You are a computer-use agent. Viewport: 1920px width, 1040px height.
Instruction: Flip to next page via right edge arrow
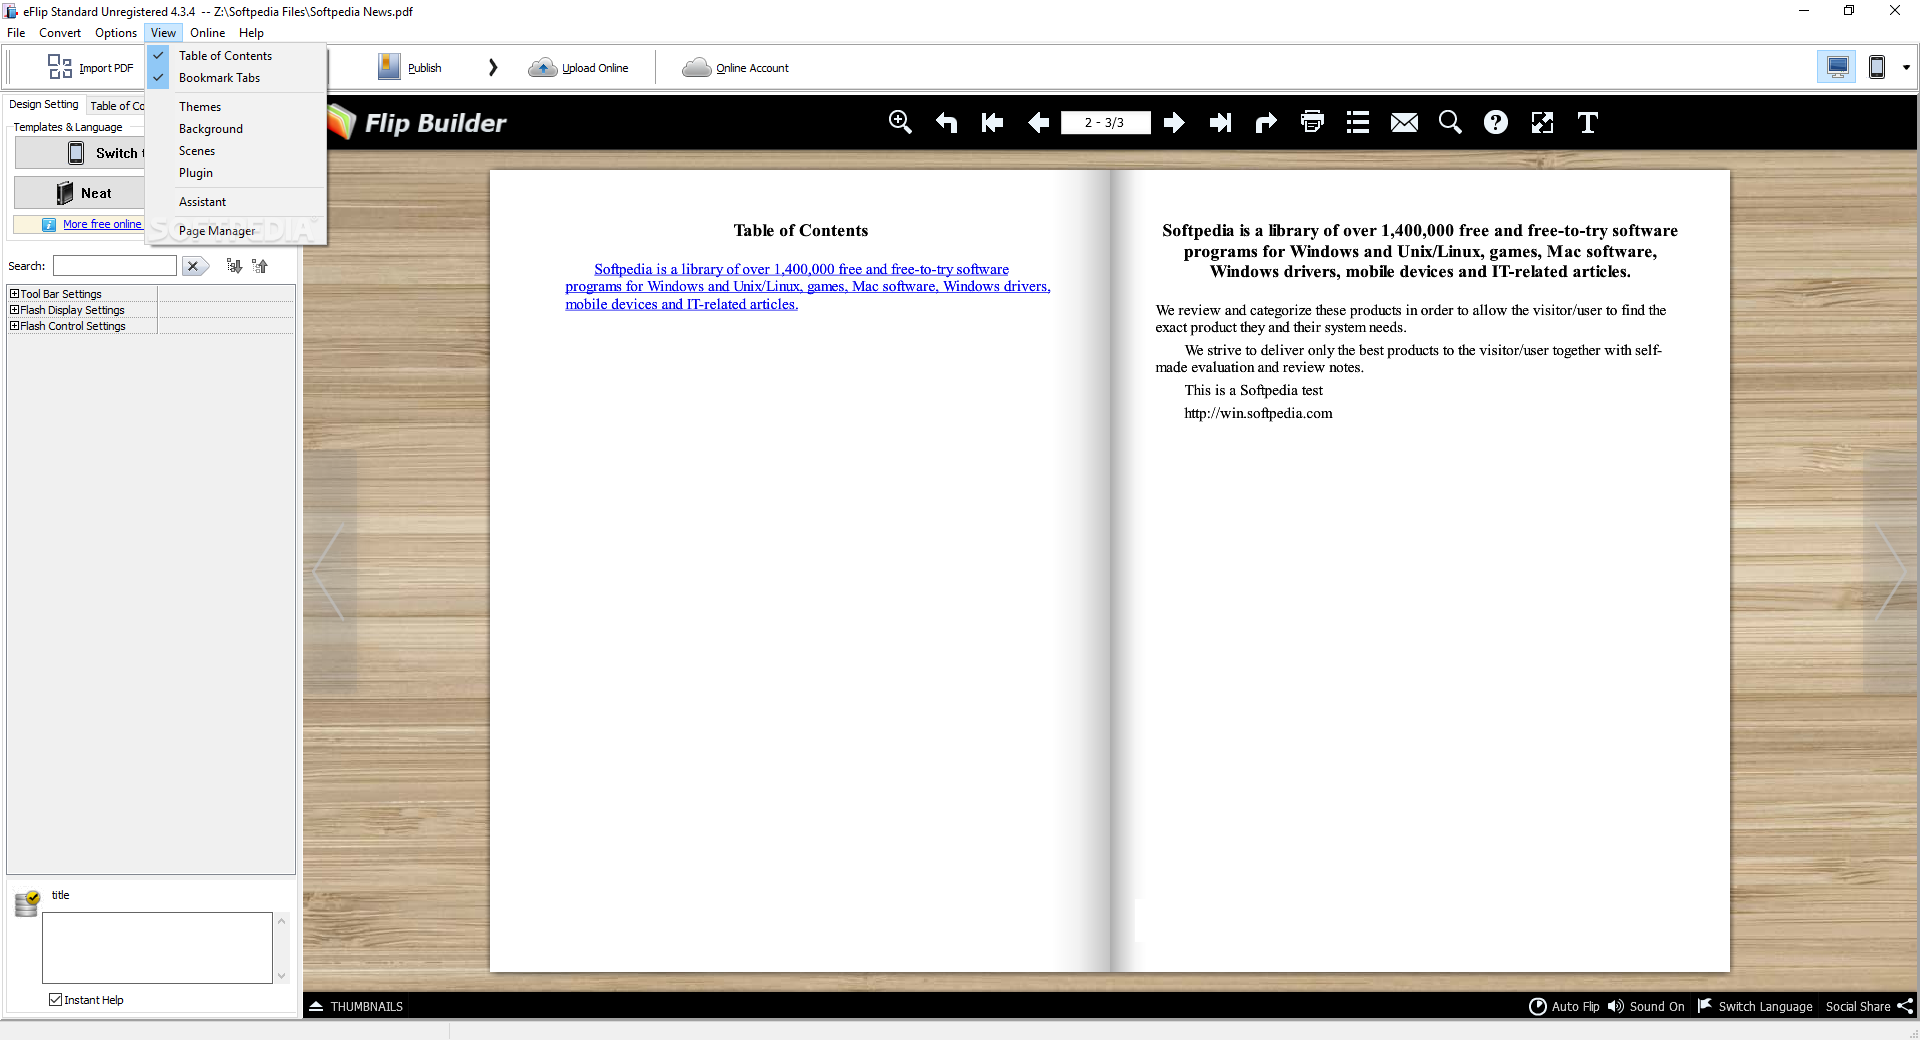coord(1890,572)
